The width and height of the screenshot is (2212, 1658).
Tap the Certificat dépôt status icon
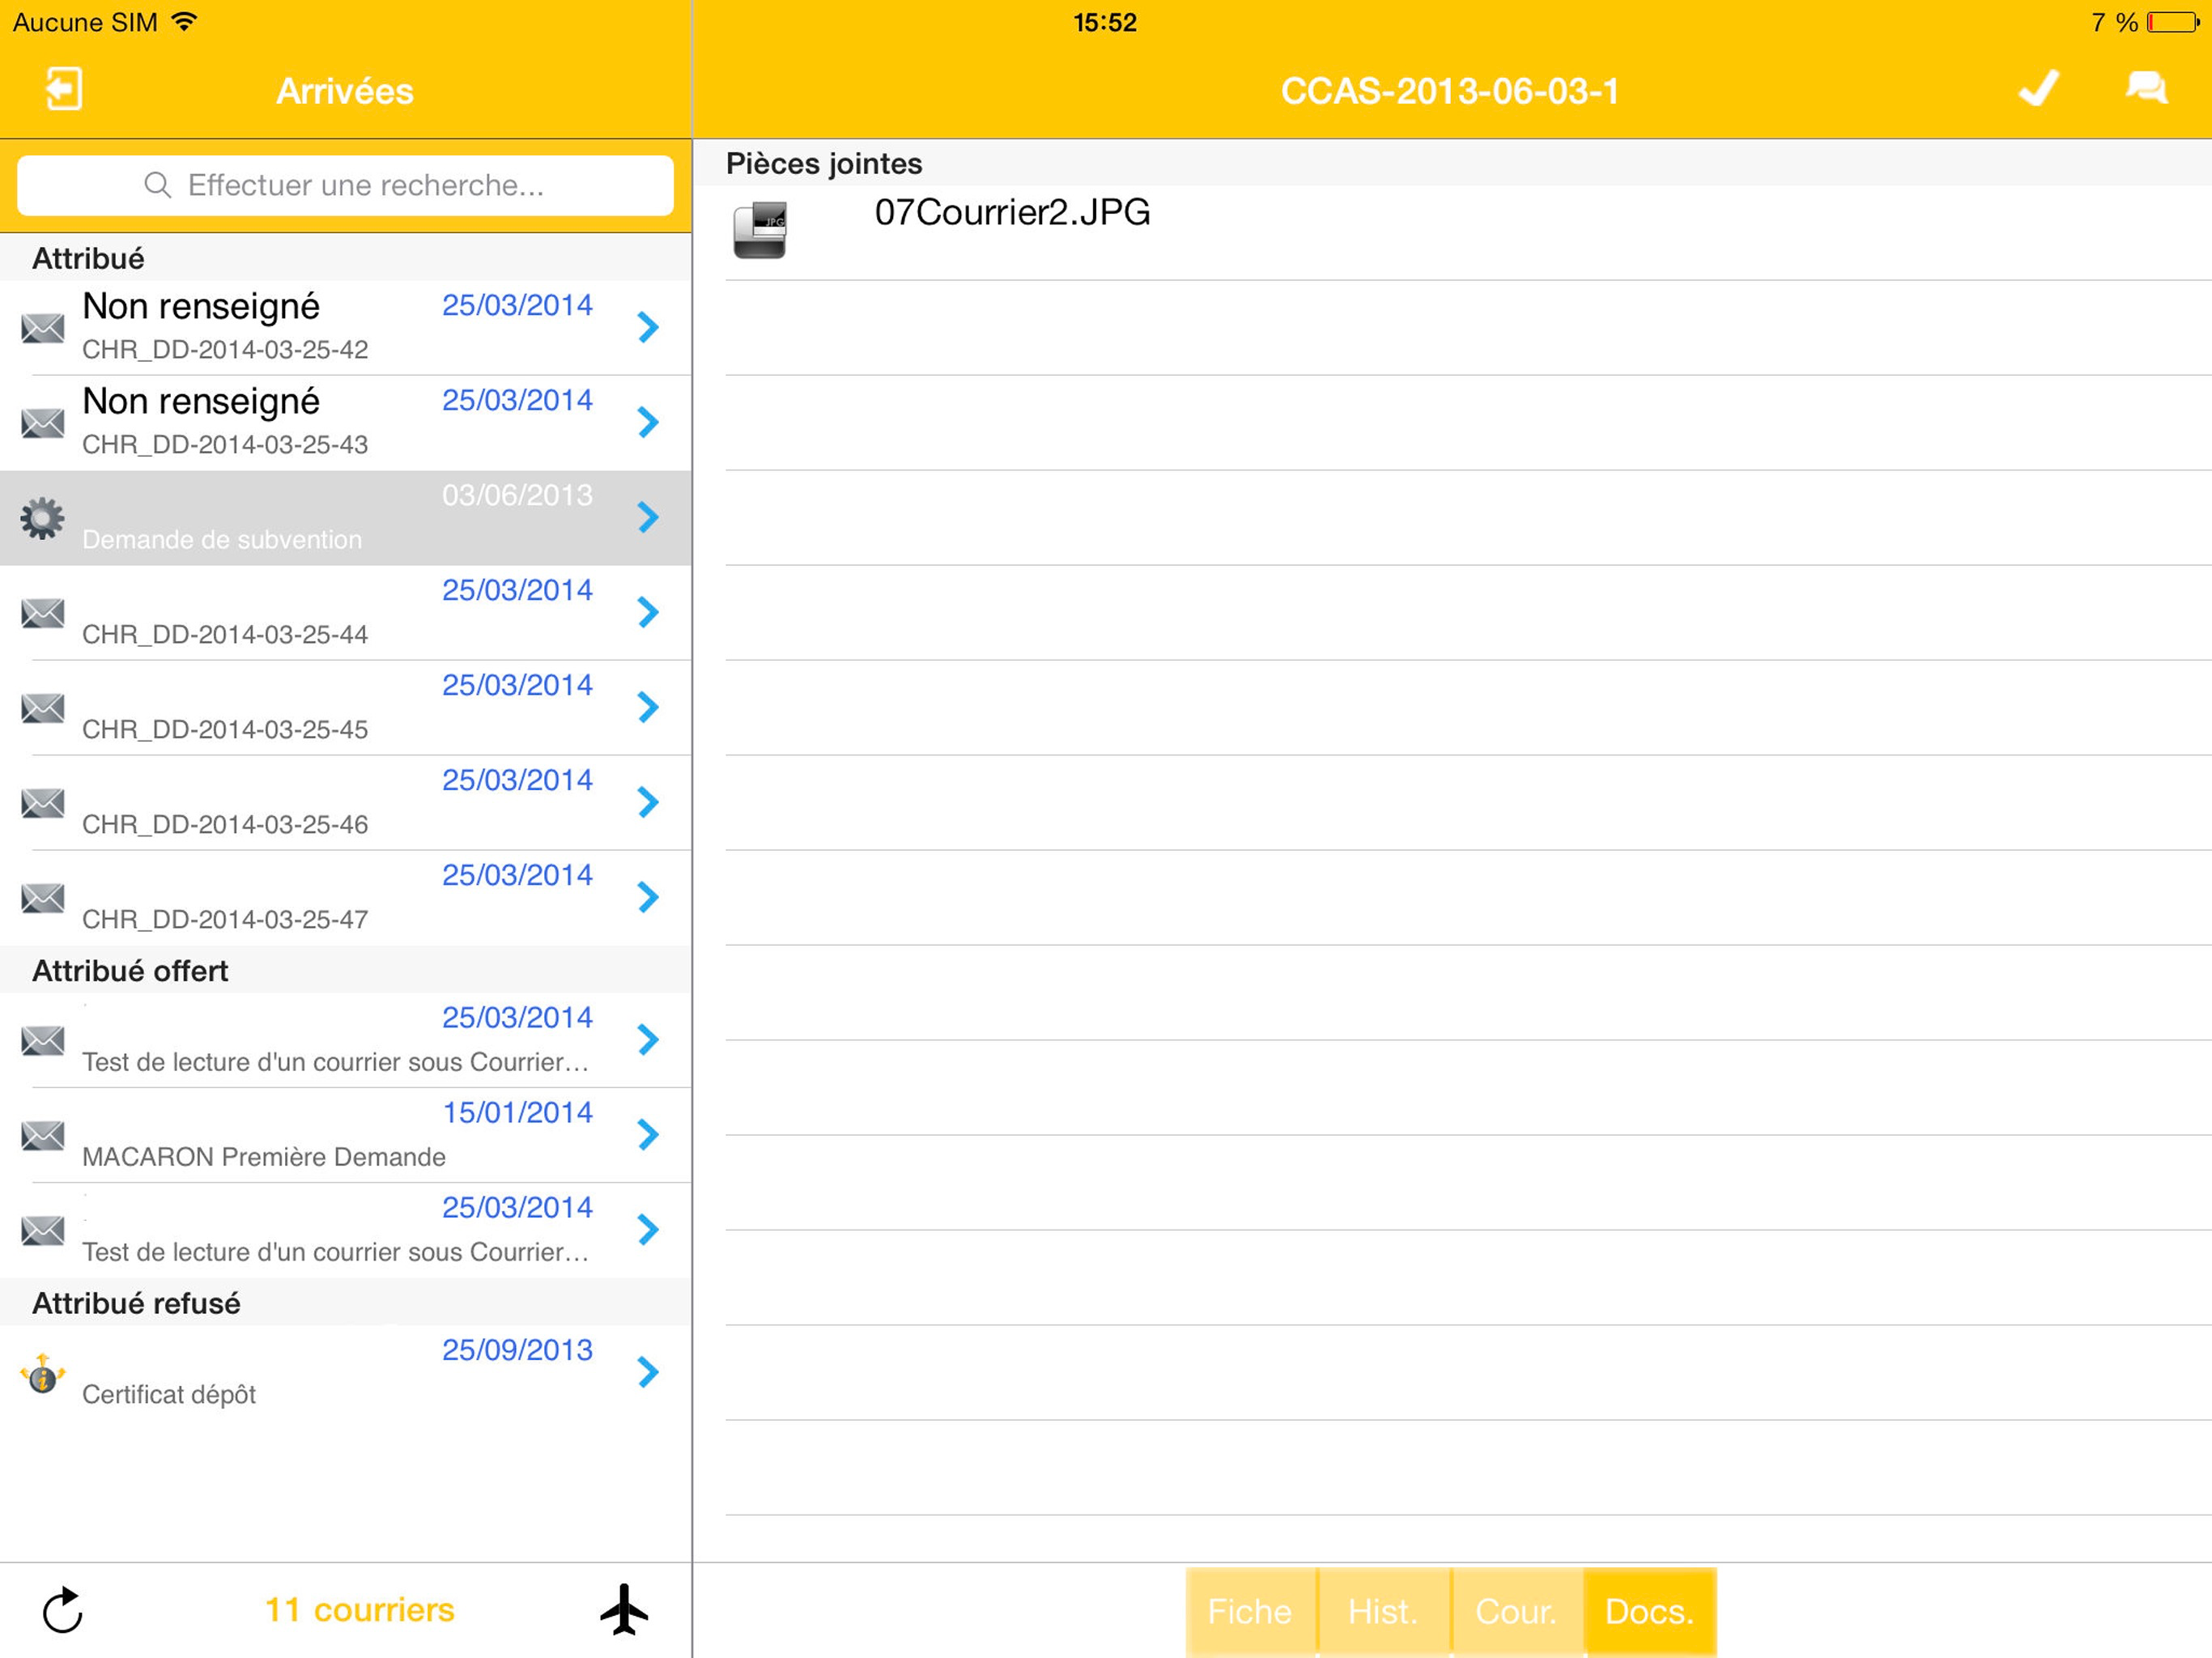point(43,1373)
